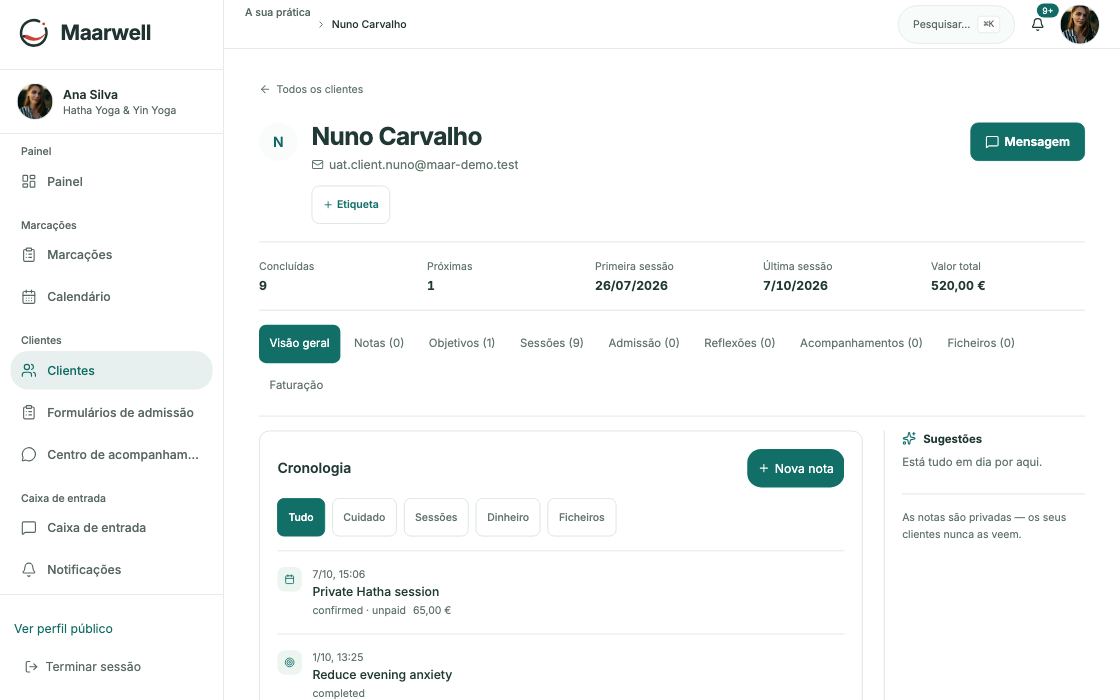Click the Maarwell logo icon
The image size is (1120, 700).
(x=34, y=33)
